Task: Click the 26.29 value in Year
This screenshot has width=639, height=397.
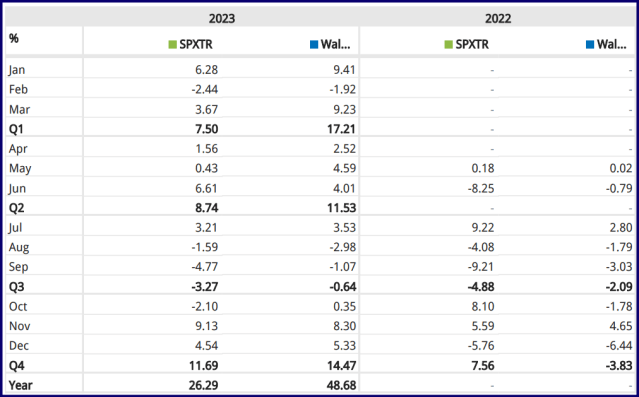Action: (x=203, y=385)
